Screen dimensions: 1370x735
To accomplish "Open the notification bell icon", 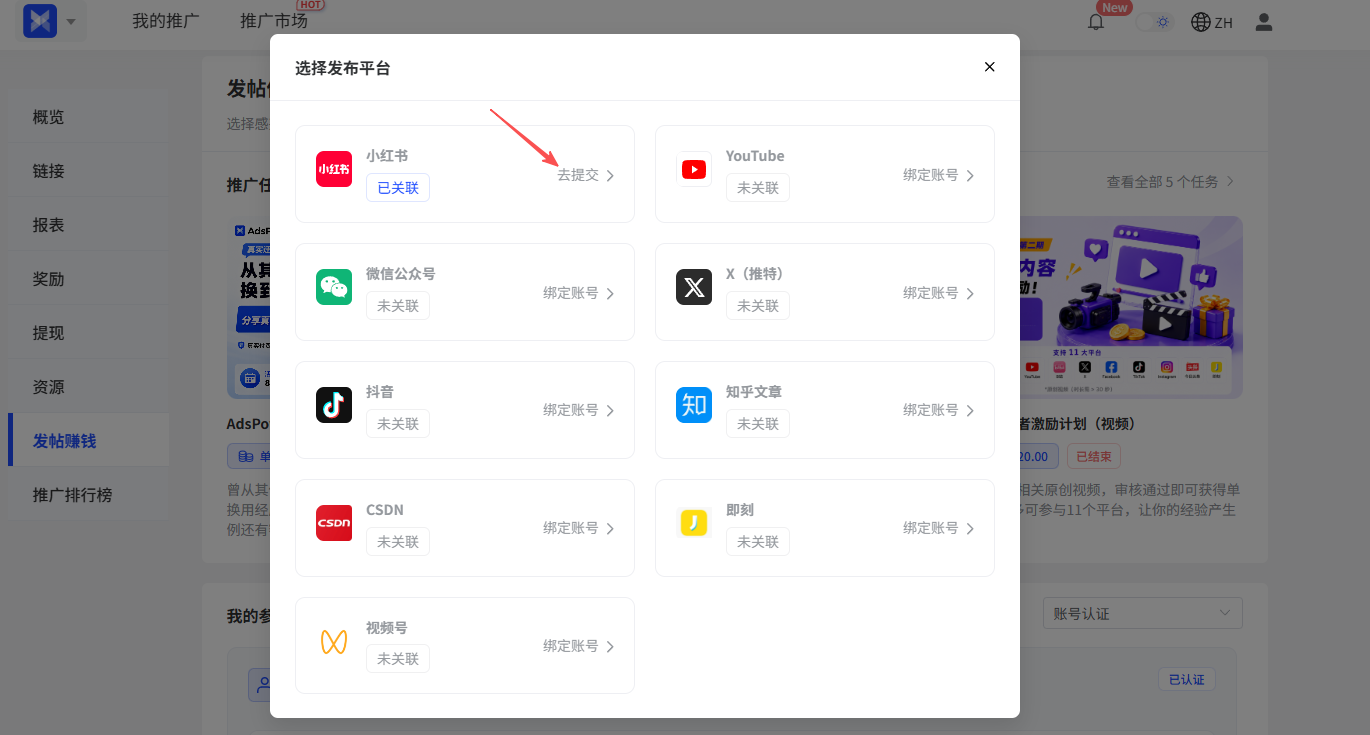I will (1096, 22).
